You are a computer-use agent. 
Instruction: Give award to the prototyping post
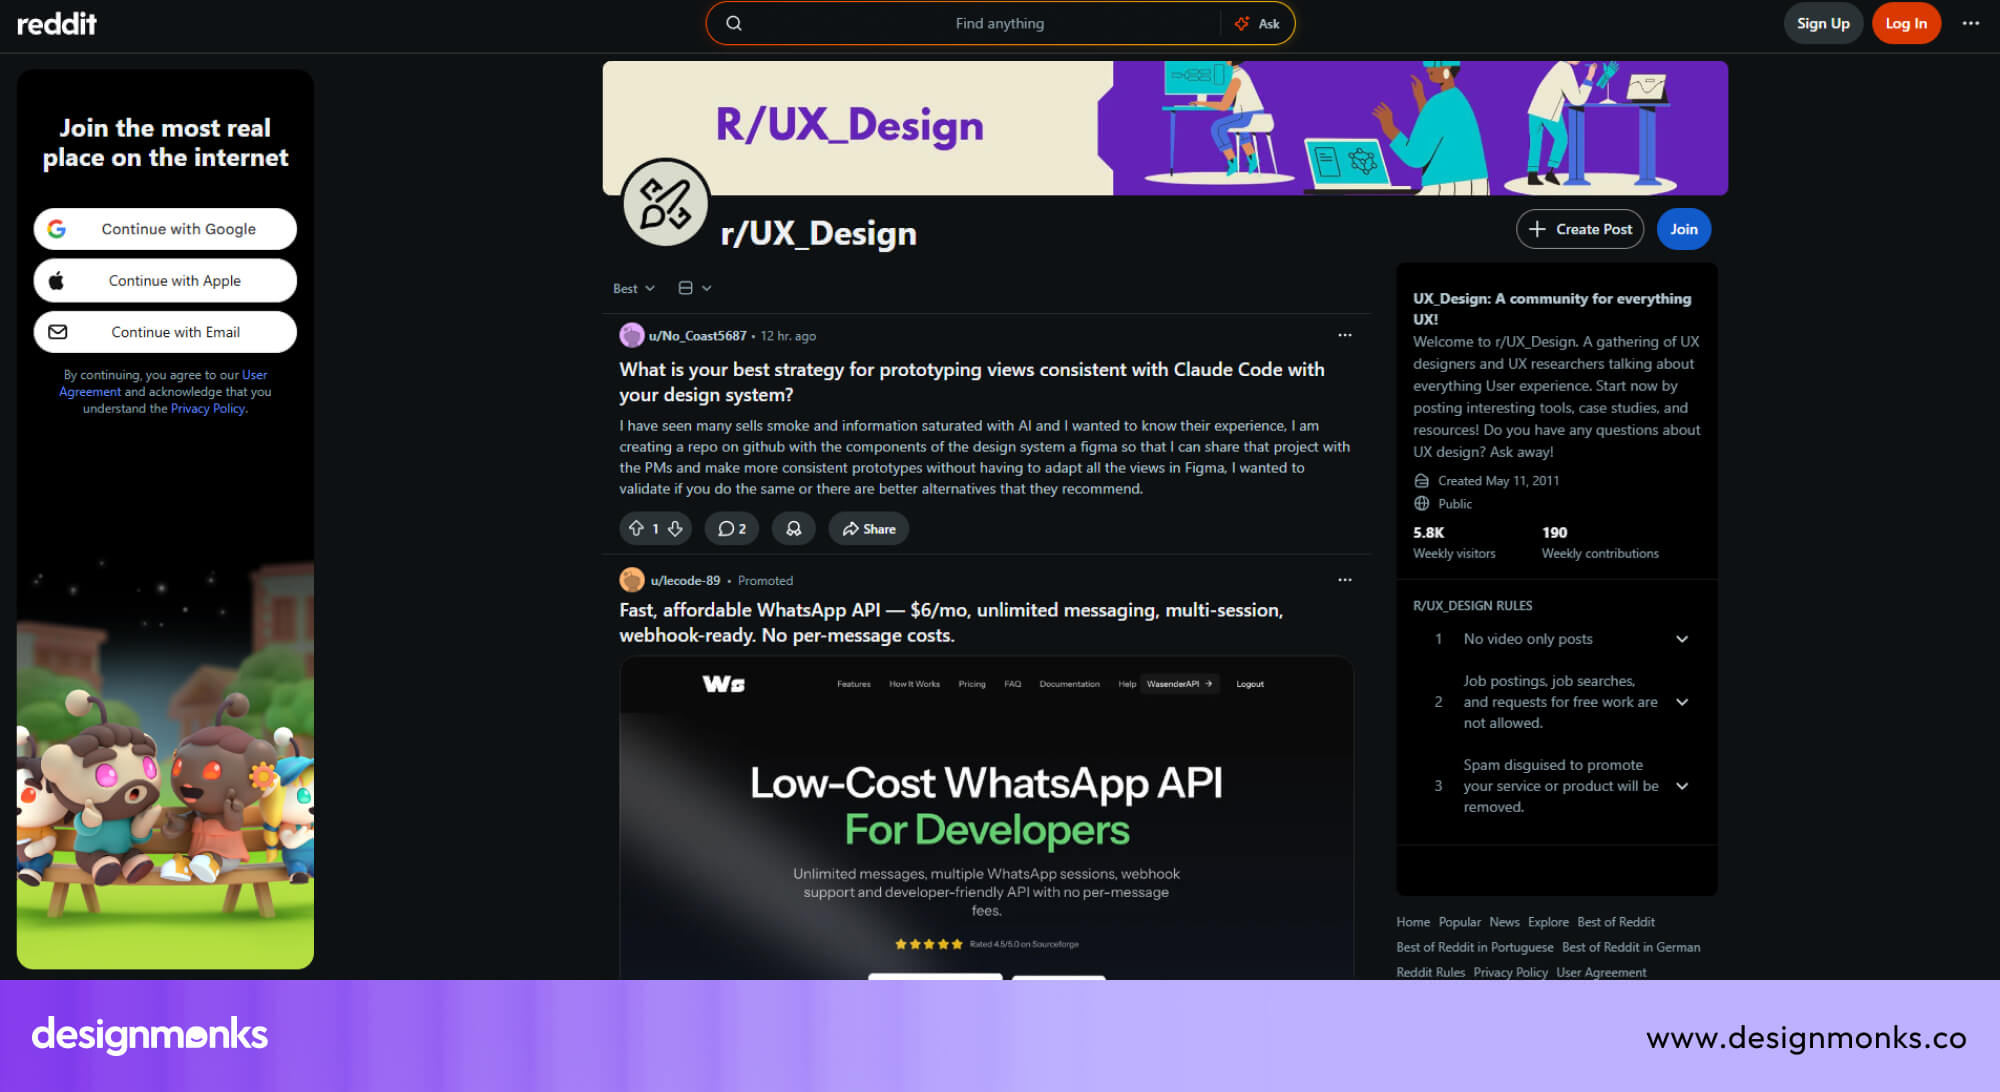click(794, 529)
